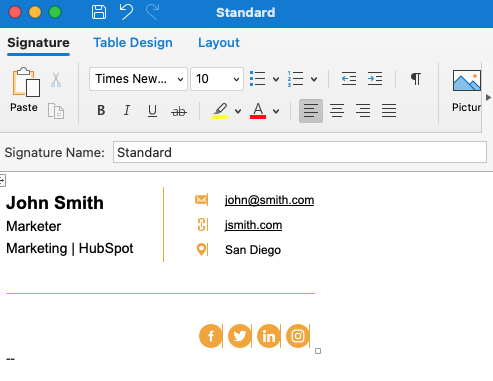The height and width of the screenshot is (381, 493).
Task: Insert a bulleted list
Action: click(x=257, y=79)
